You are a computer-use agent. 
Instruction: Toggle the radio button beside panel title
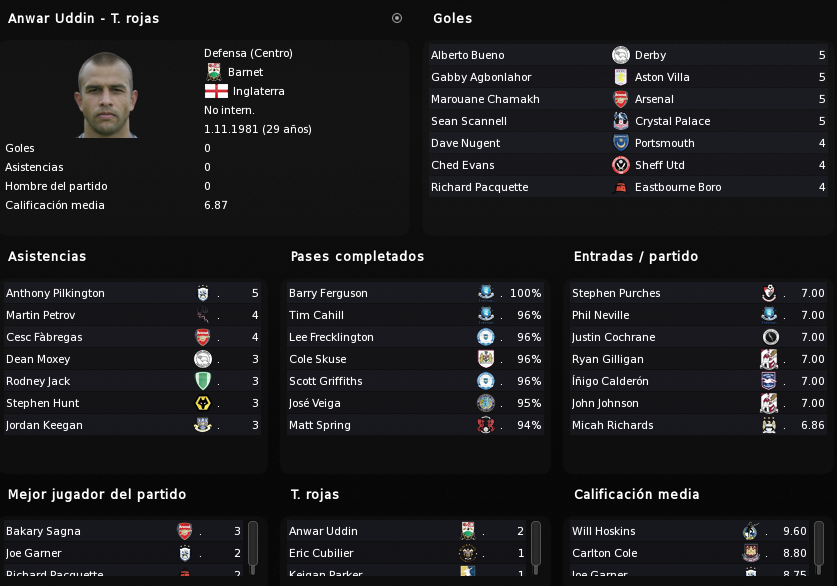(397, 18)
